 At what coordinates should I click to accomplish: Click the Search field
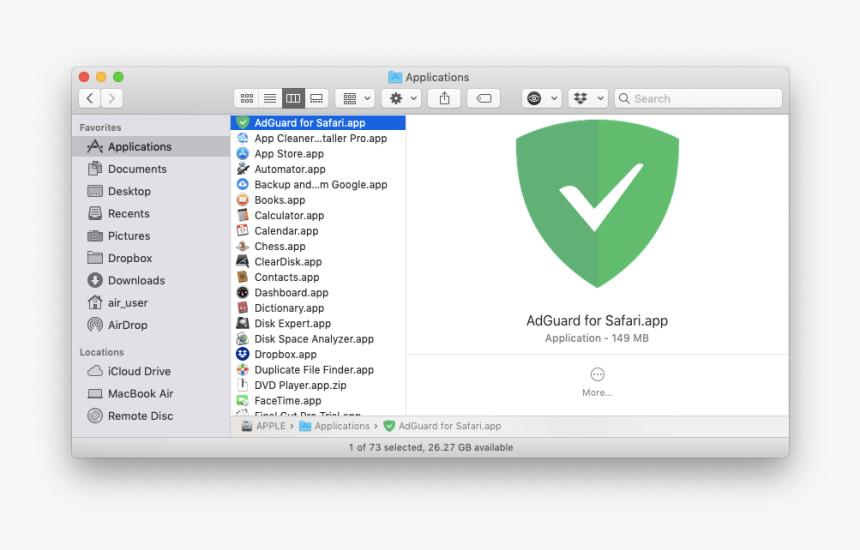(698, 98)
